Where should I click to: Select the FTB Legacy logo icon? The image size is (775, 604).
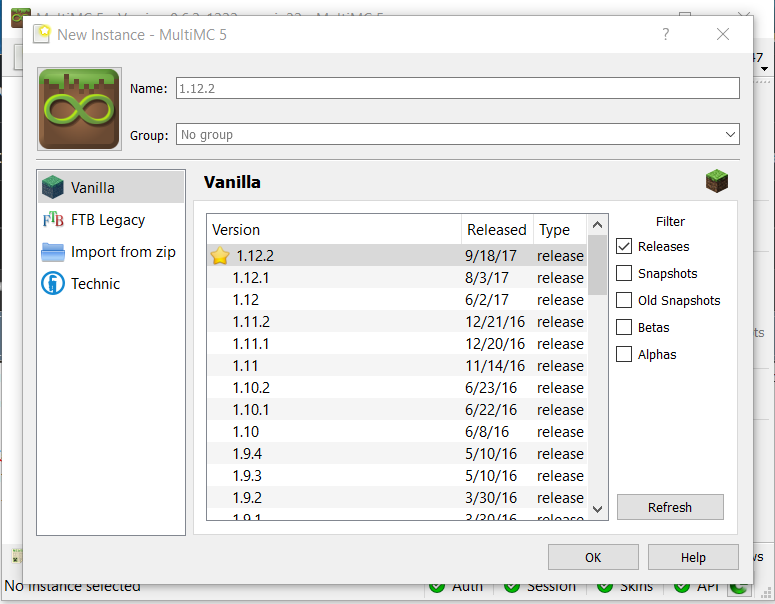coord(53,219)
